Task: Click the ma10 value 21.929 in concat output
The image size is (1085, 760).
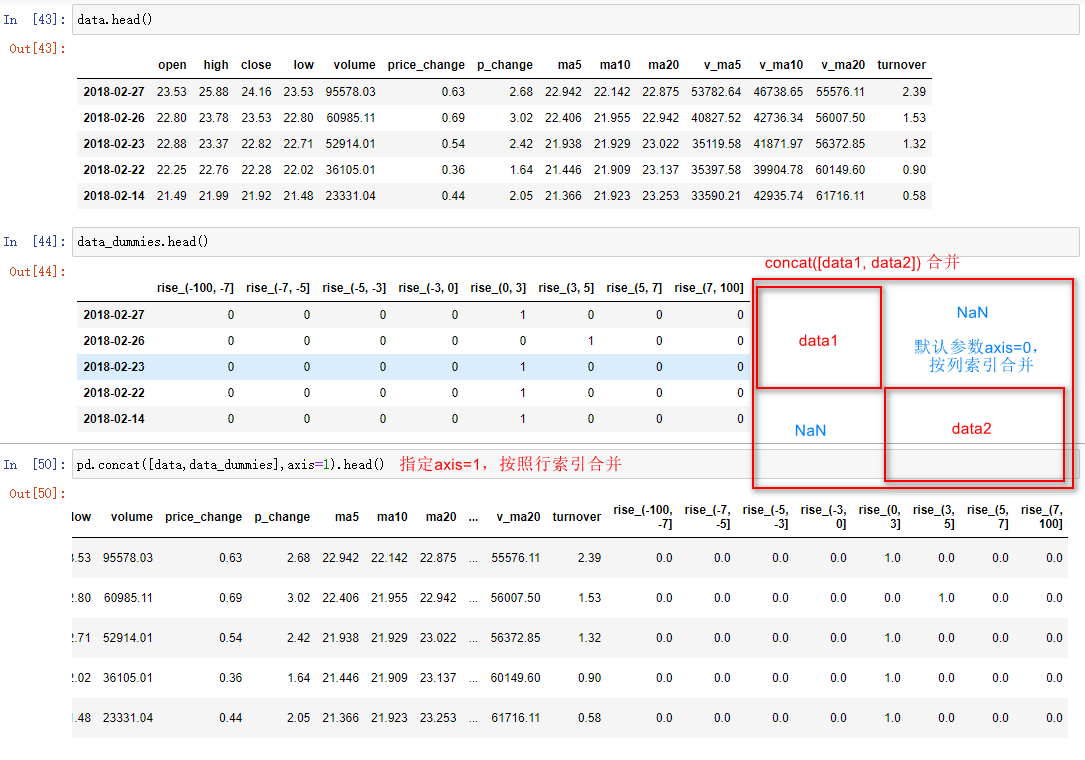Action: coord(390,637)
